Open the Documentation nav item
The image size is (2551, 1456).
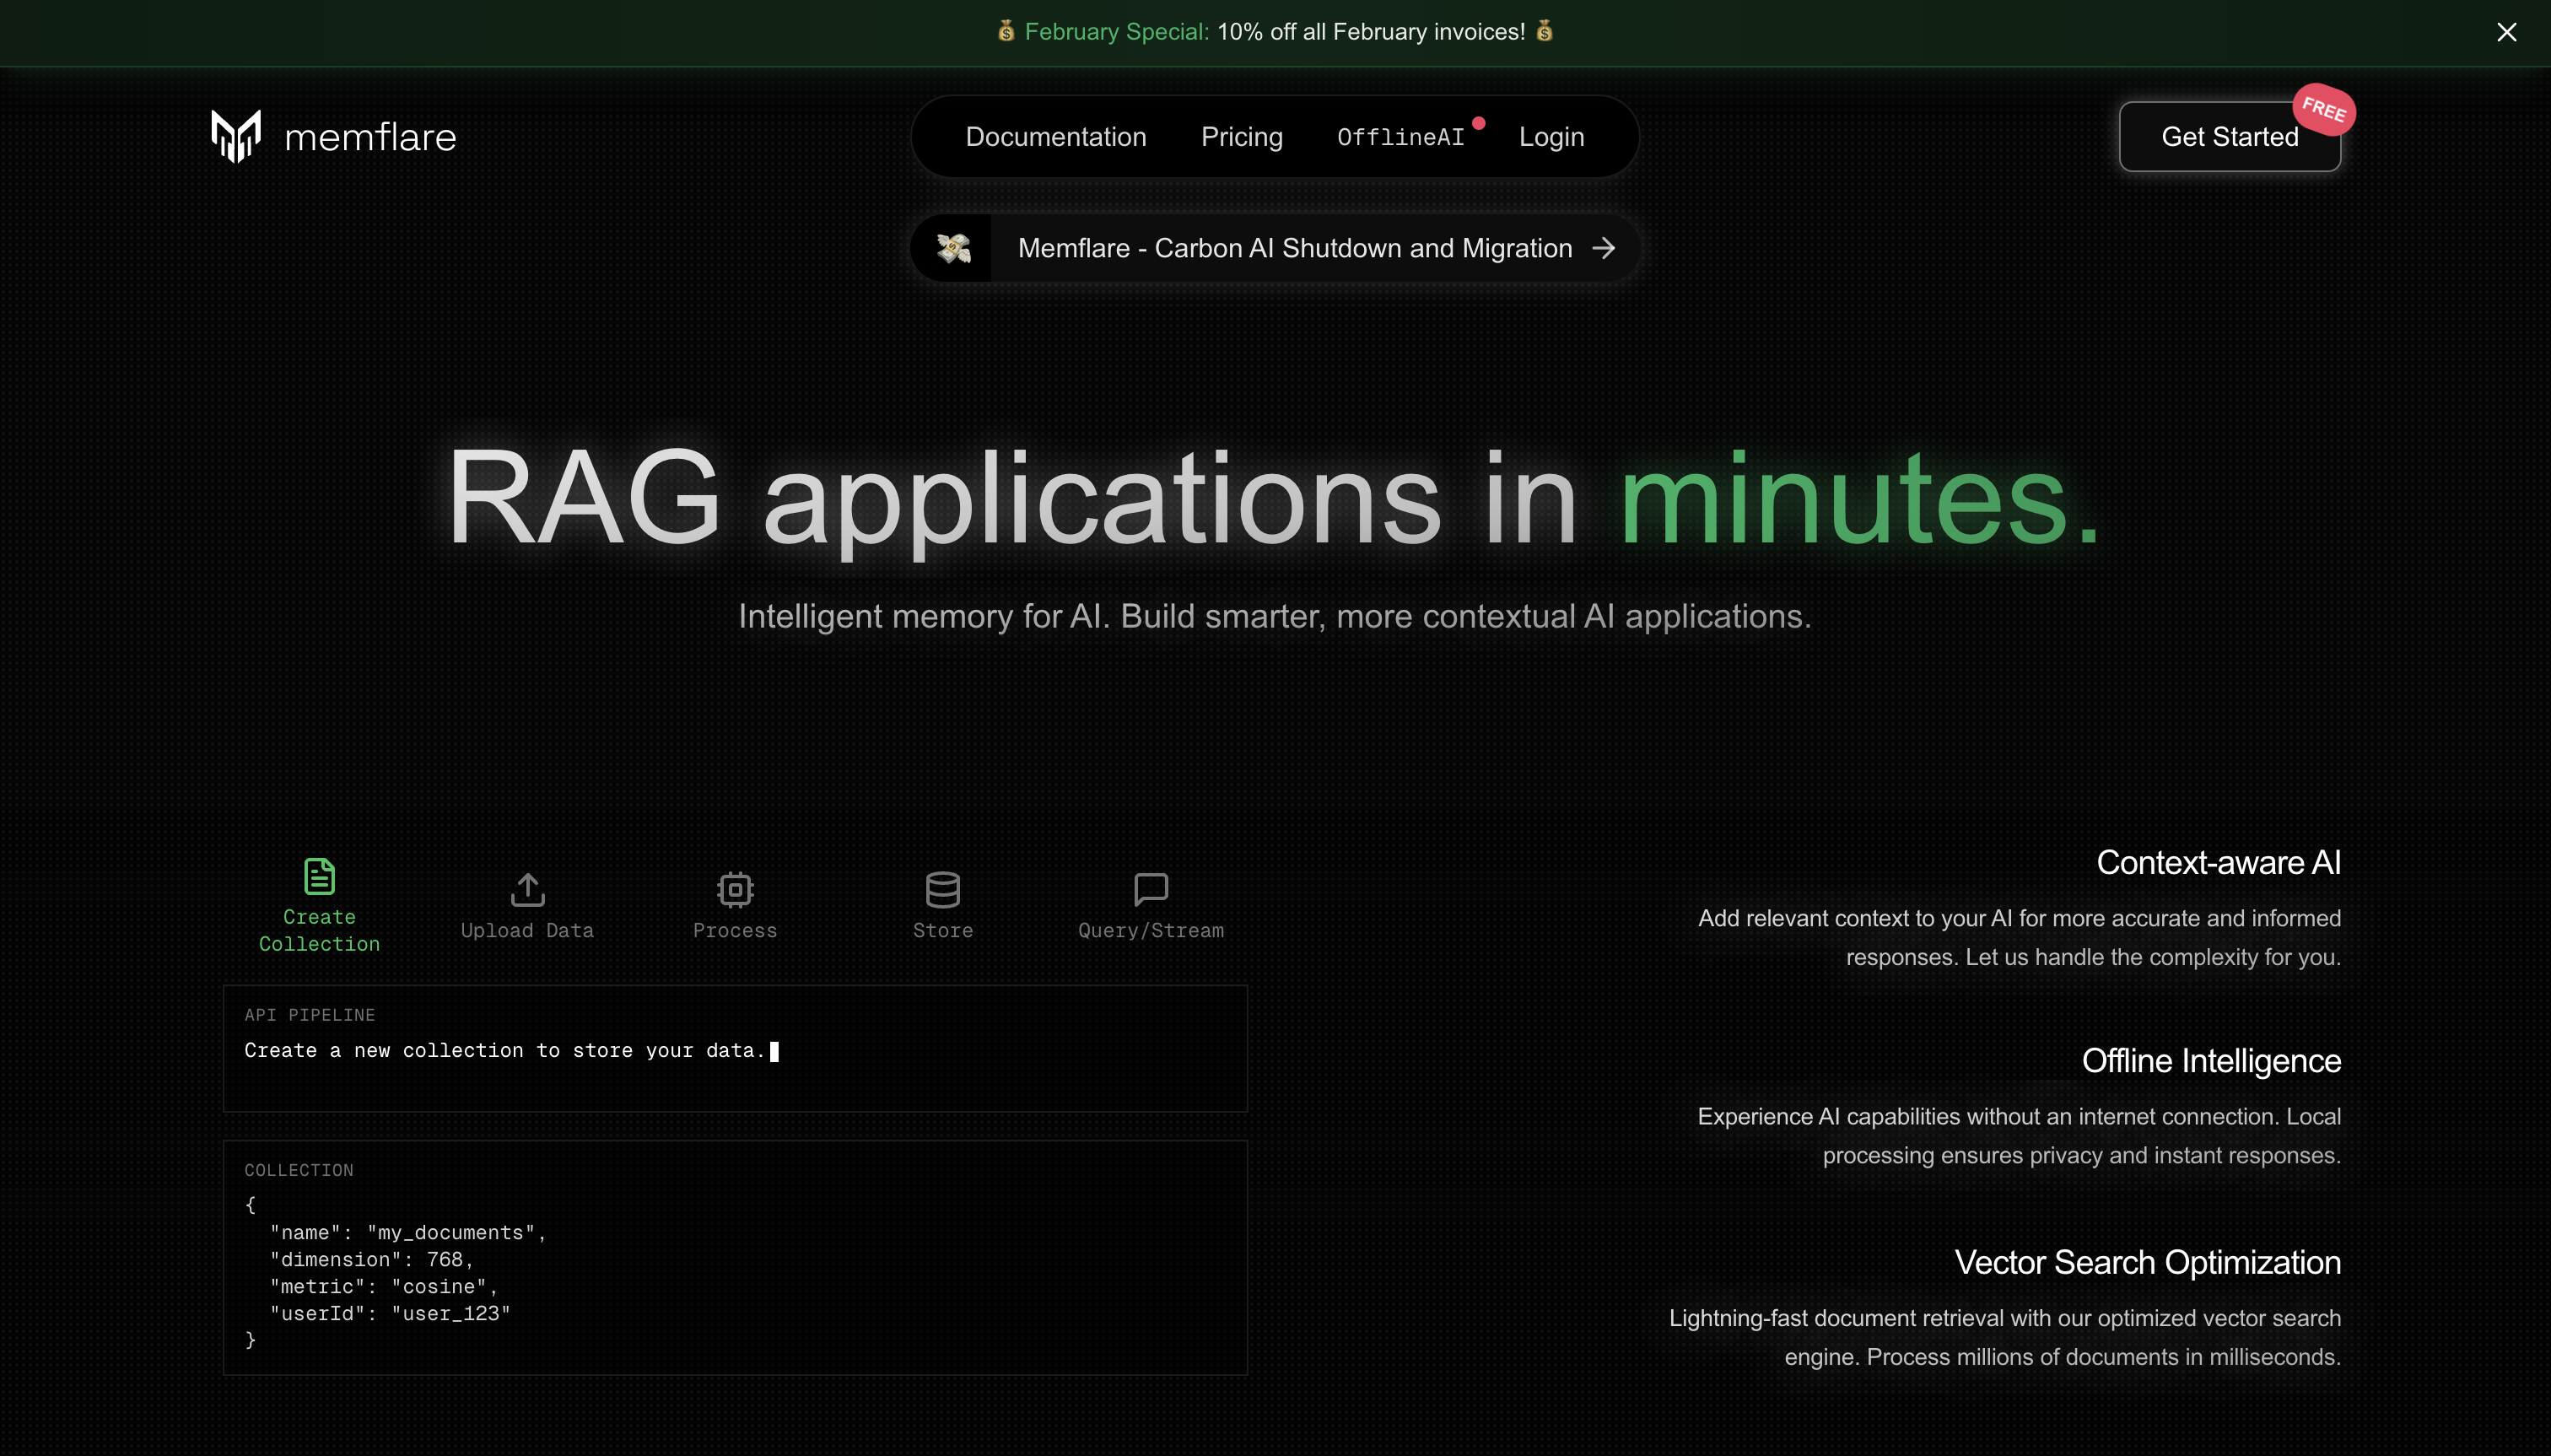pos(1055,137)
